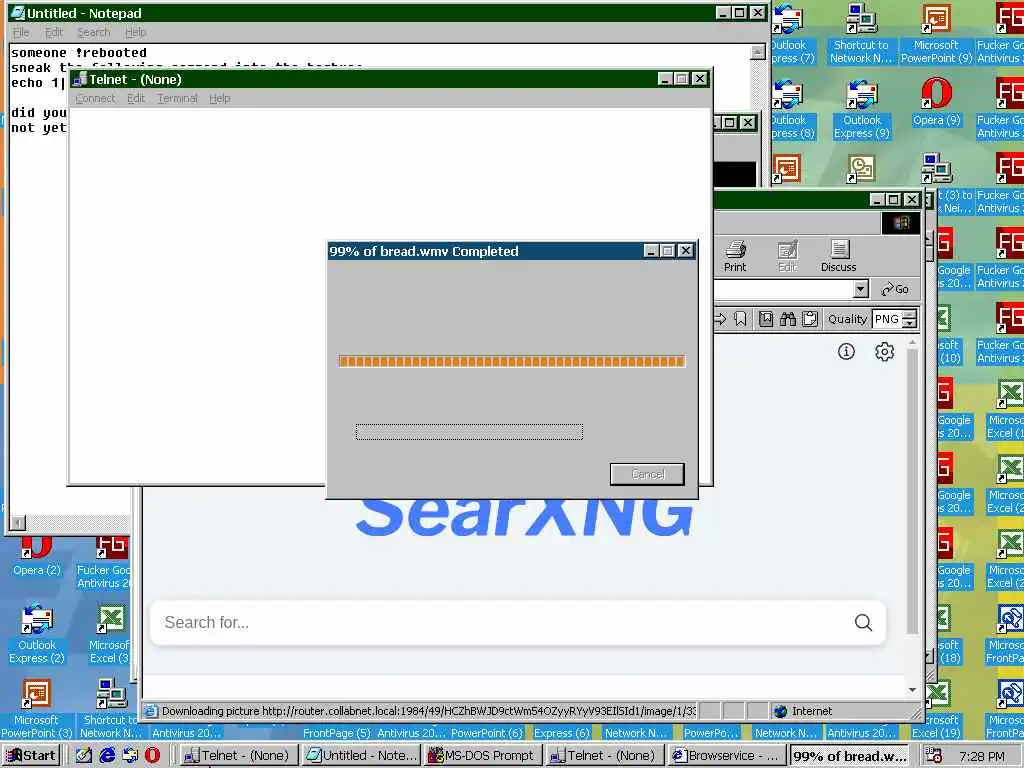Click the orange download progress bar

tap(512, 361)
